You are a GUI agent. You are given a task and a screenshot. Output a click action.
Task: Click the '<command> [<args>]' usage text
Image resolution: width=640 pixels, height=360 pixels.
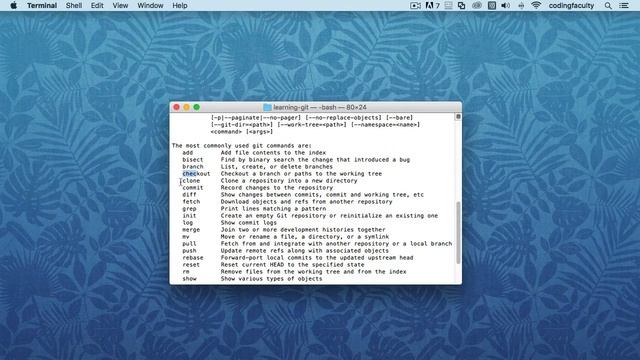click(x=242, y=131)
